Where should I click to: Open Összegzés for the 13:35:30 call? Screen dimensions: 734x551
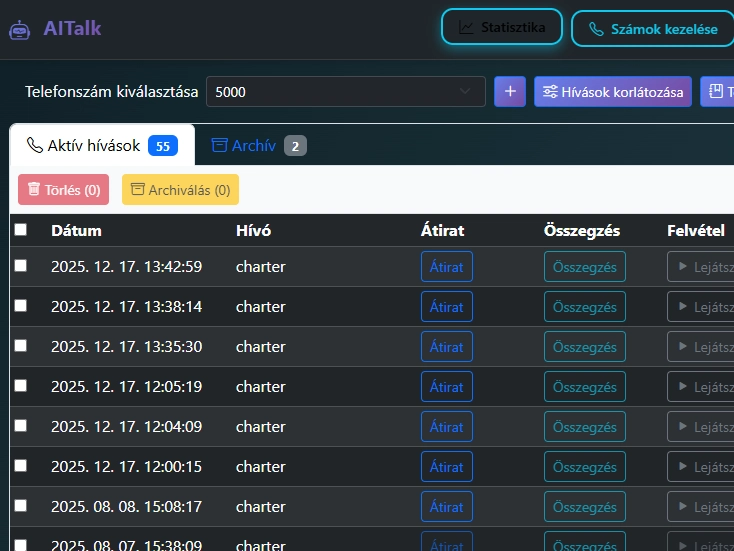click(x=585, y=347)
